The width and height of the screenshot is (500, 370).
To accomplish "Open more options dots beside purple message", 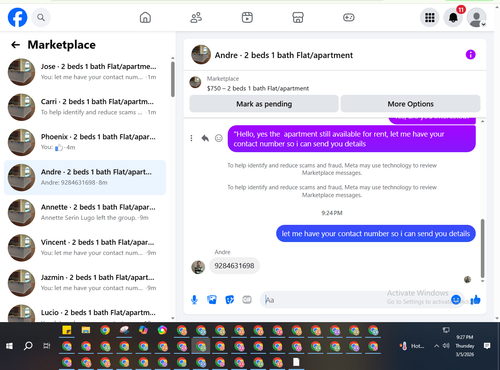I will tap(191, 138).
